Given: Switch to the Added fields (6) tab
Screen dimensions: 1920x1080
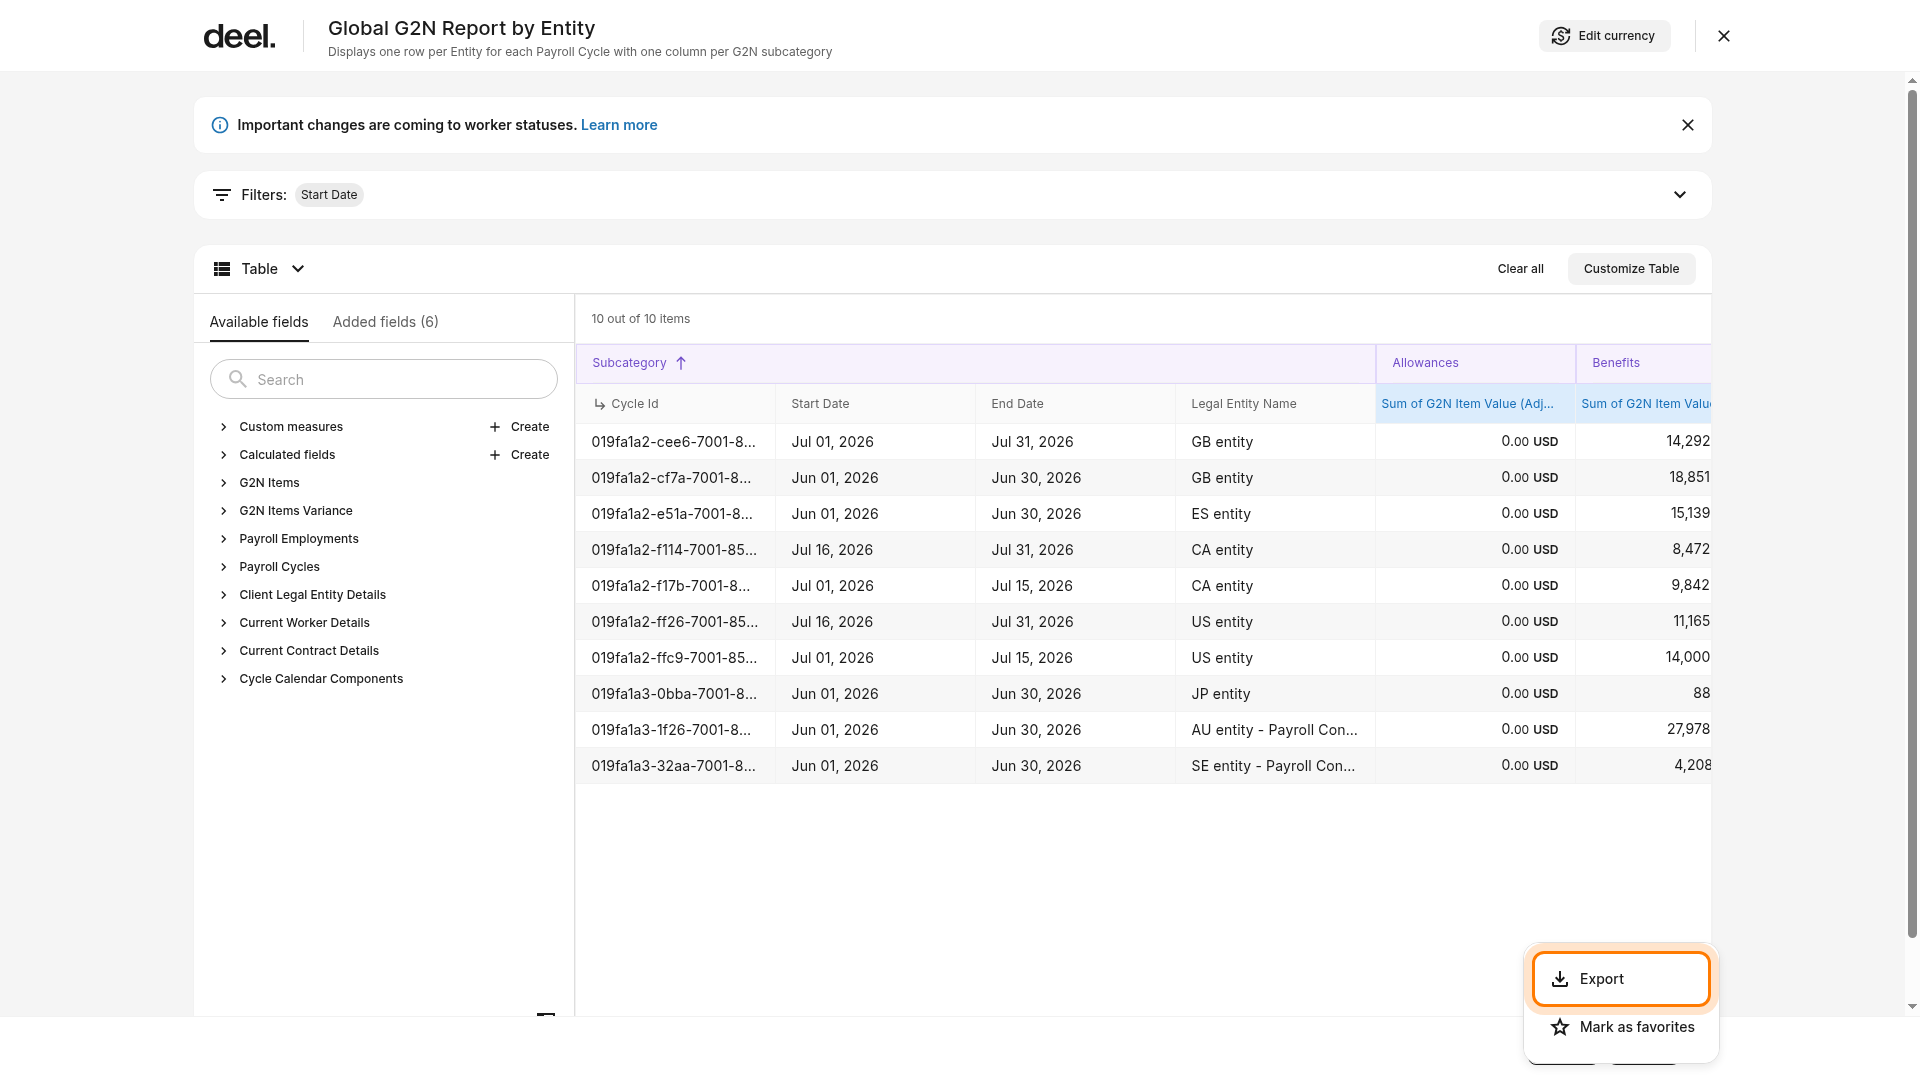Looking at the screenshot, I should [386, 322].
